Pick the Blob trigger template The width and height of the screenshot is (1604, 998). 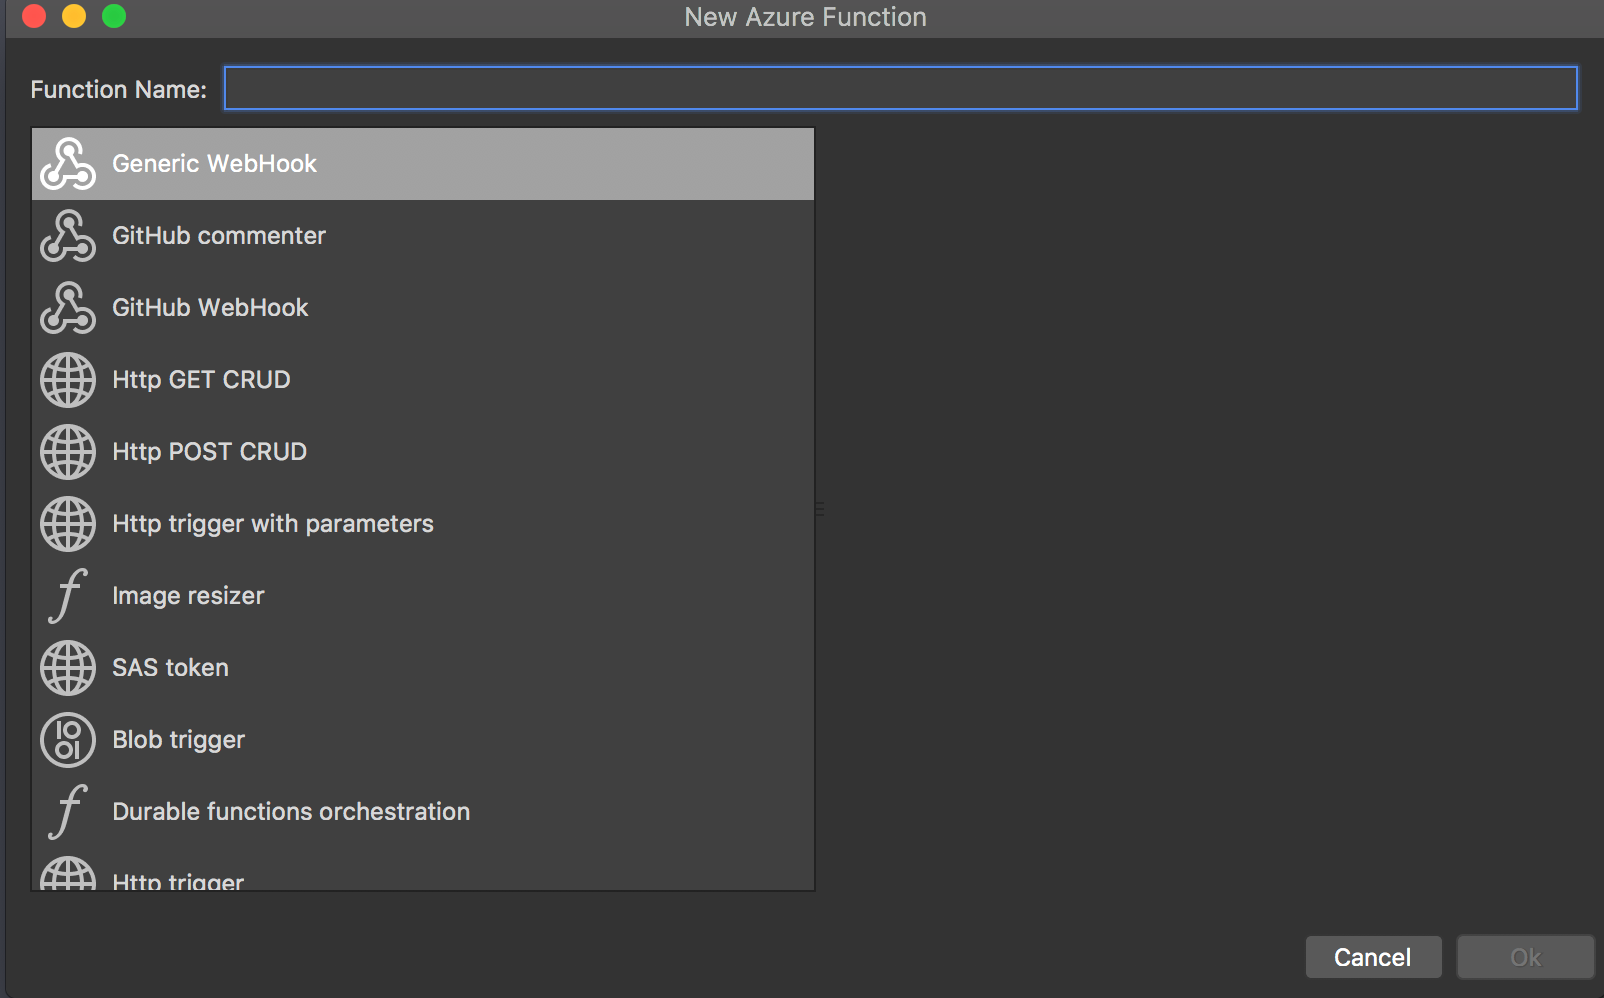point(423,740)
